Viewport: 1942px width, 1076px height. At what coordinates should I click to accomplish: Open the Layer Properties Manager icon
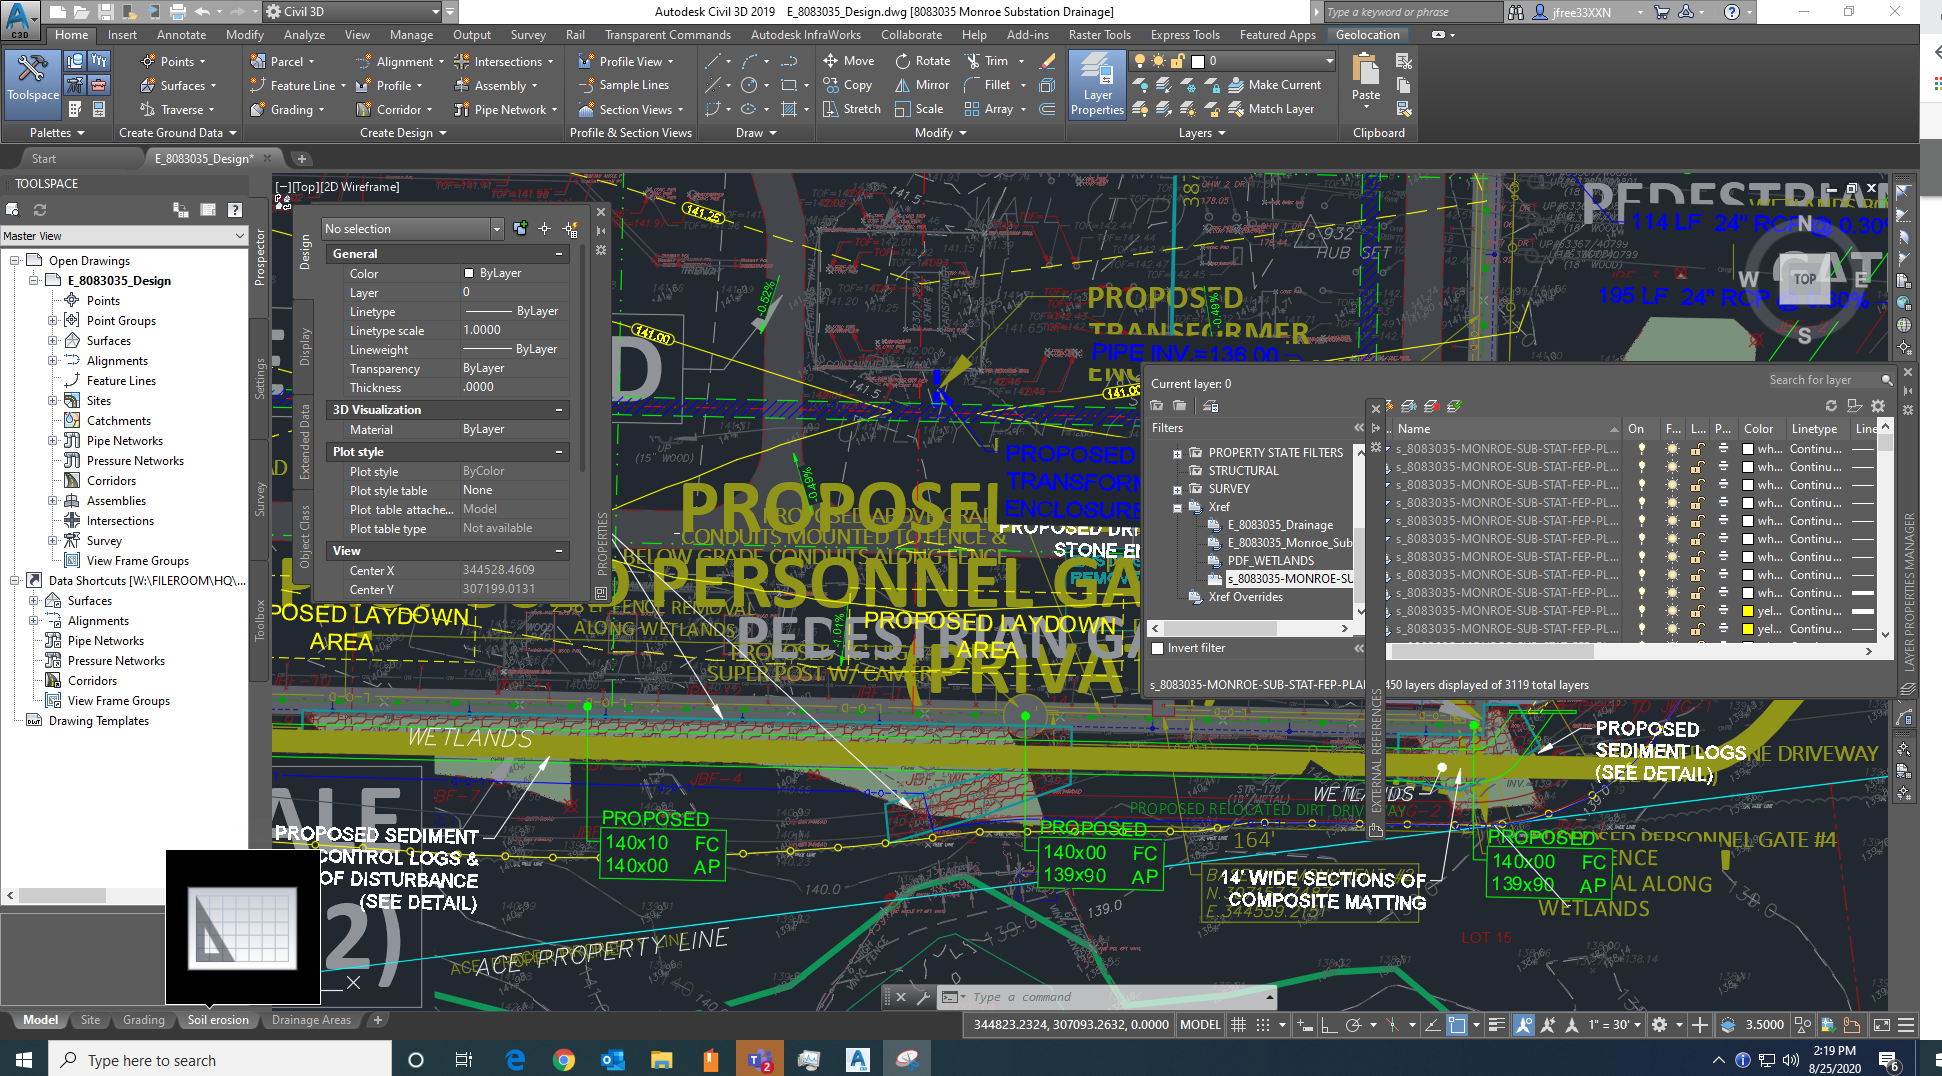(x=1097, y=84)
